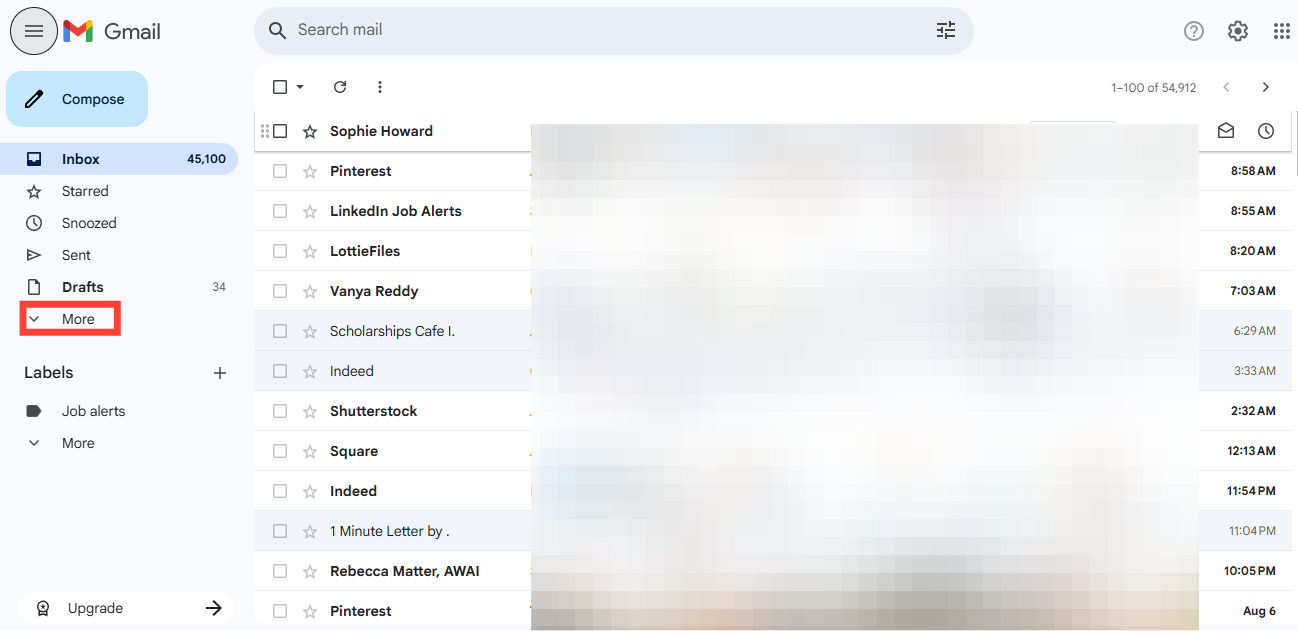This screenshot has width=1298, height=631.
Task: Create a new label with plus icon
Action: tap(220, 373)
